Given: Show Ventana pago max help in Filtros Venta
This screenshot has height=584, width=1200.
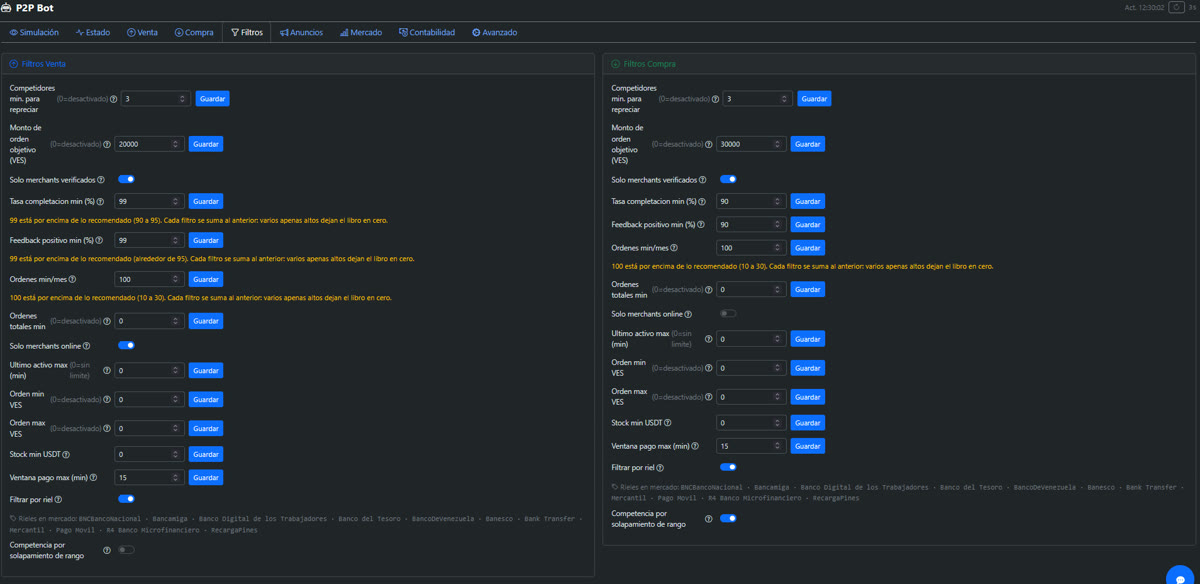Looking at the screenshot, I should pyautogui.click(x=92, y=478).
